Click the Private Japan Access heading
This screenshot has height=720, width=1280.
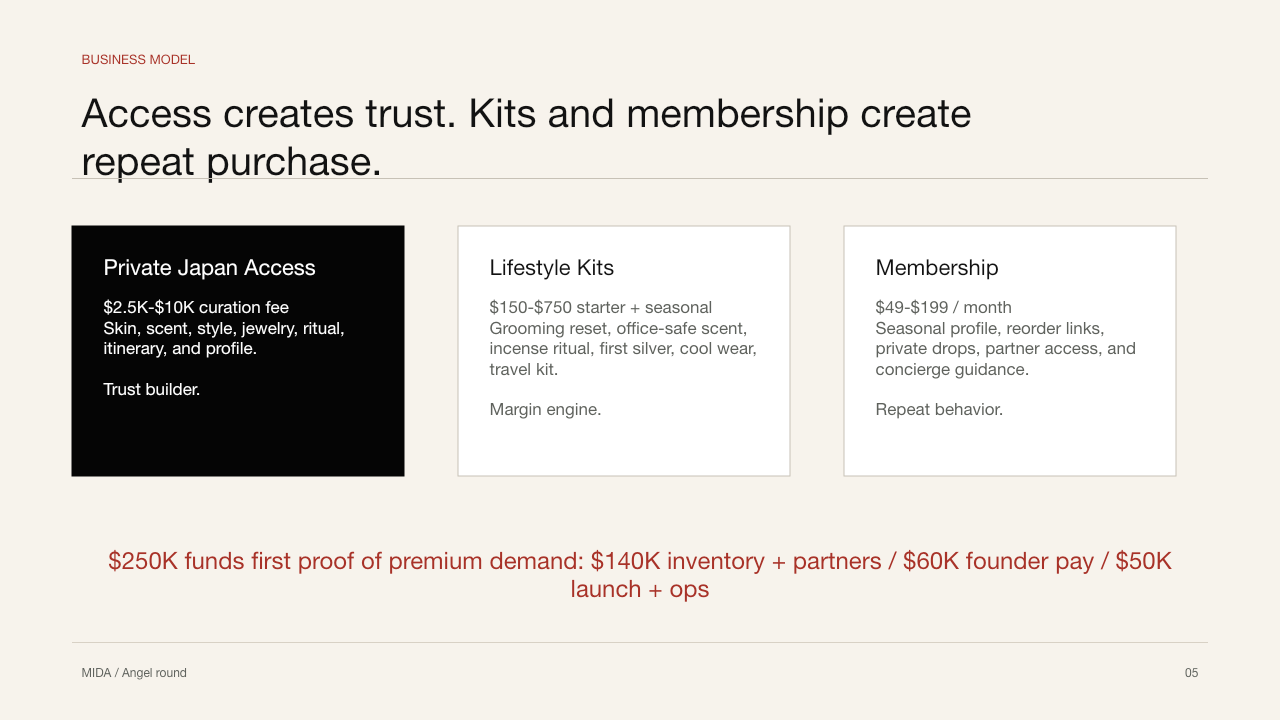click(x=209, y=268)
